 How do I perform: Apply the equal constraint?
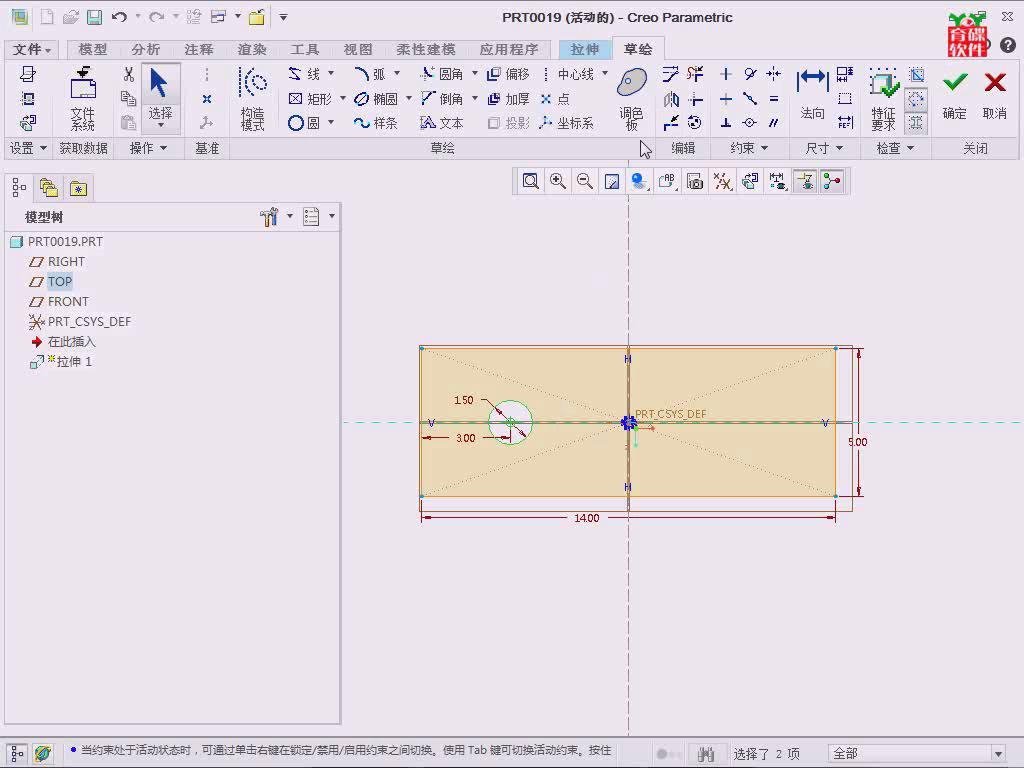coord(774,99)
